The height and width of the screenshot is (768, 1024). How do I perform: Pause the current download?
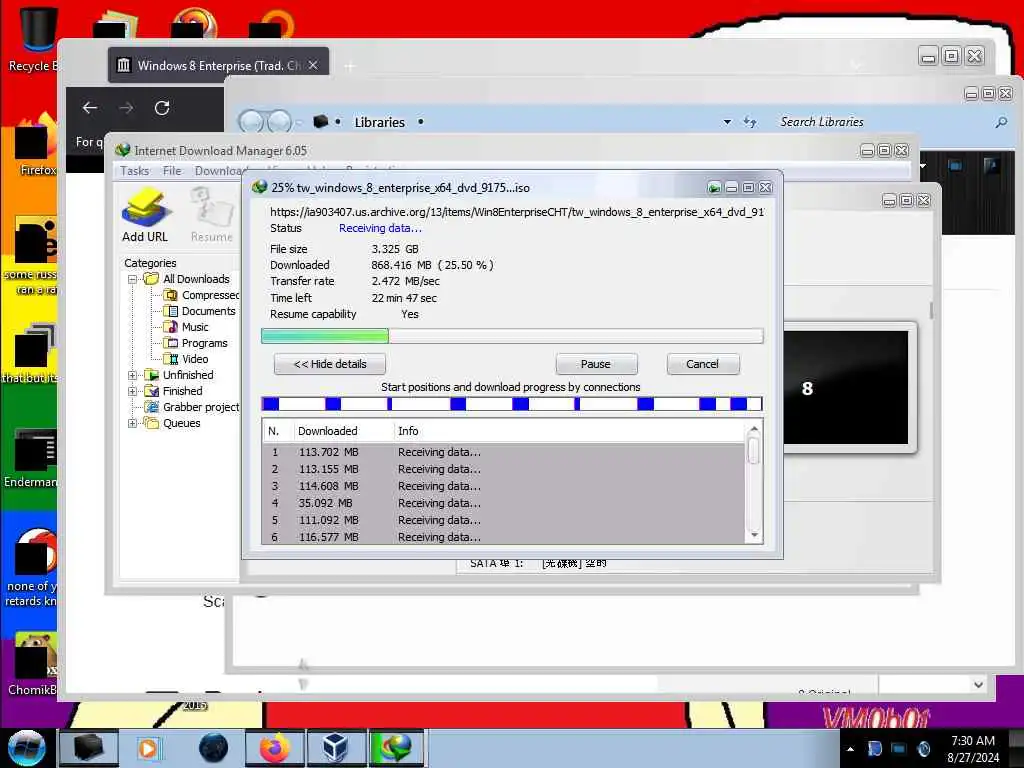tap(596, 364)
